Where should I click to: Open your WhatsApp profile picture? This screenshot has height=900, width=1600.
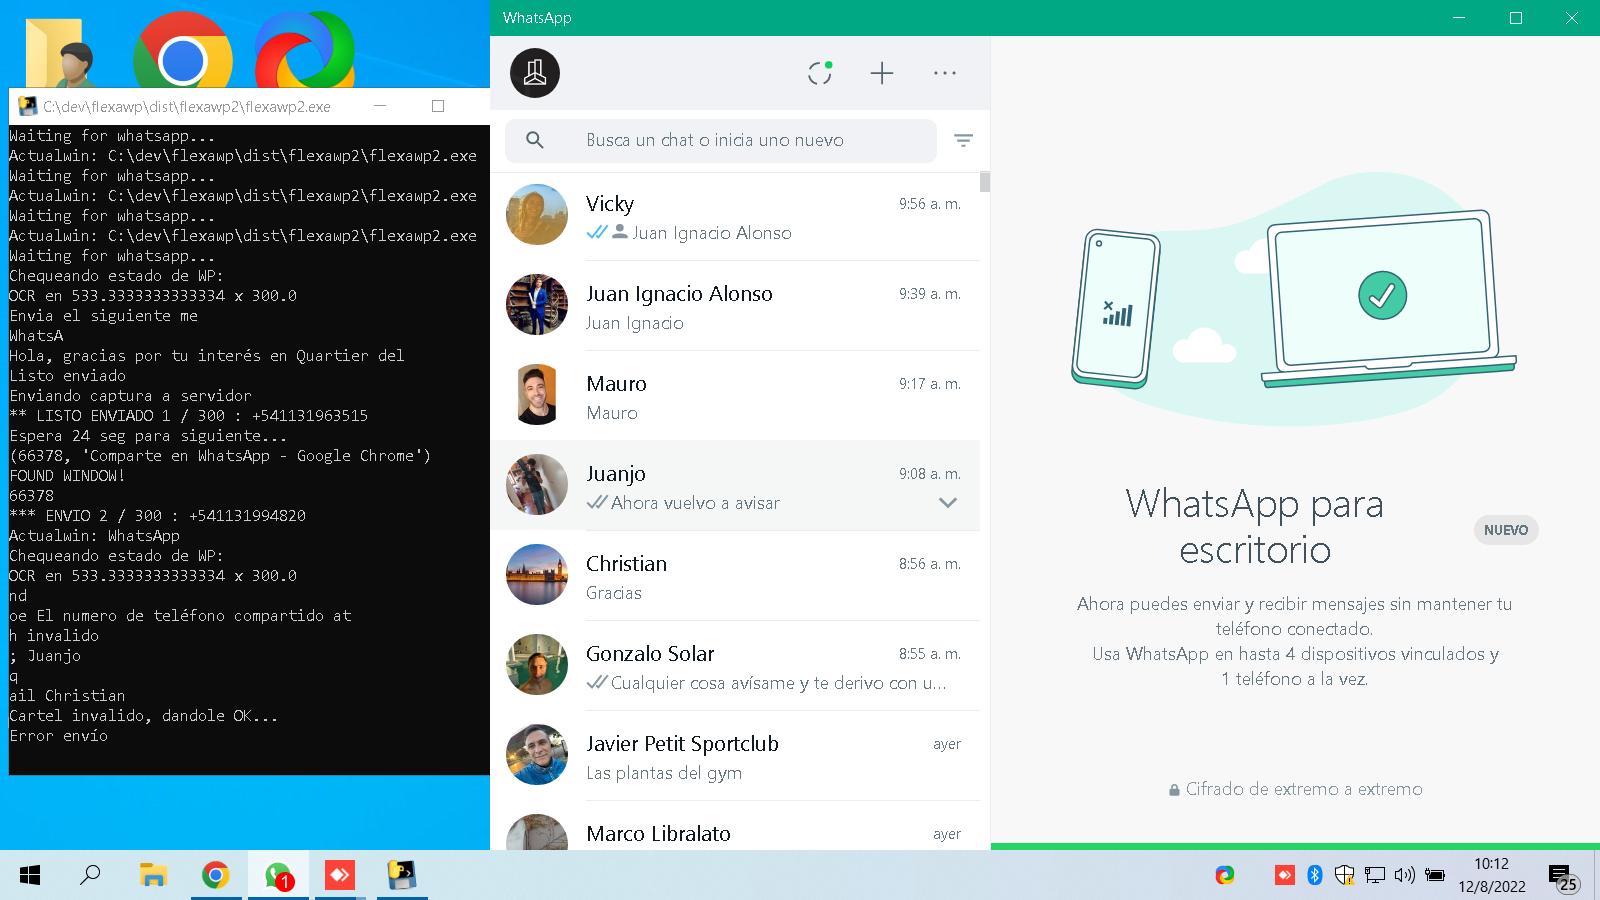coord(535,73)
